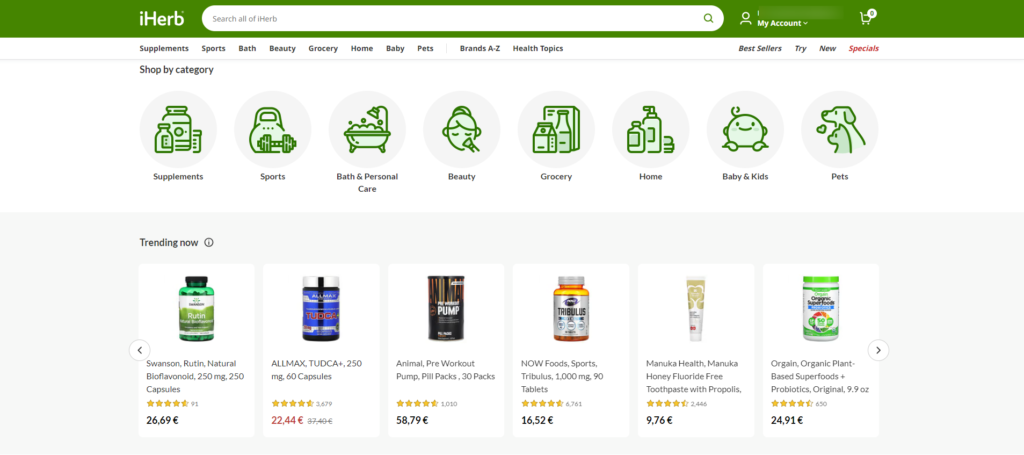Show Trending now info icon tooltip
This screenshot has height=455, width=1024.
209,242
